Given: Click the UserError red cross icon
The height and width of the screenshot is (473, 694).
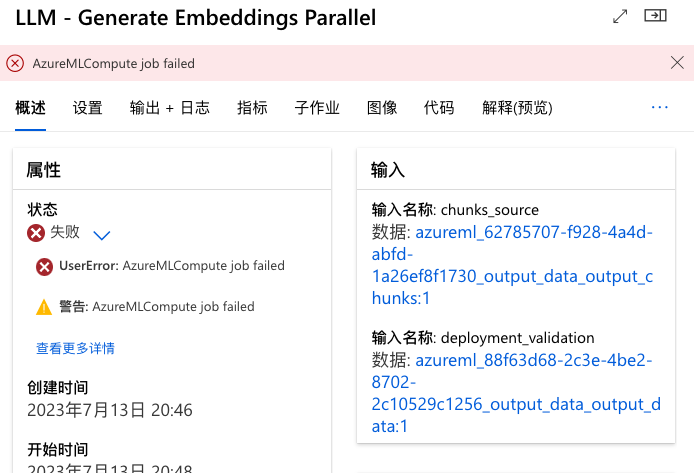Looking at the screenshot, I should [45, 267].
